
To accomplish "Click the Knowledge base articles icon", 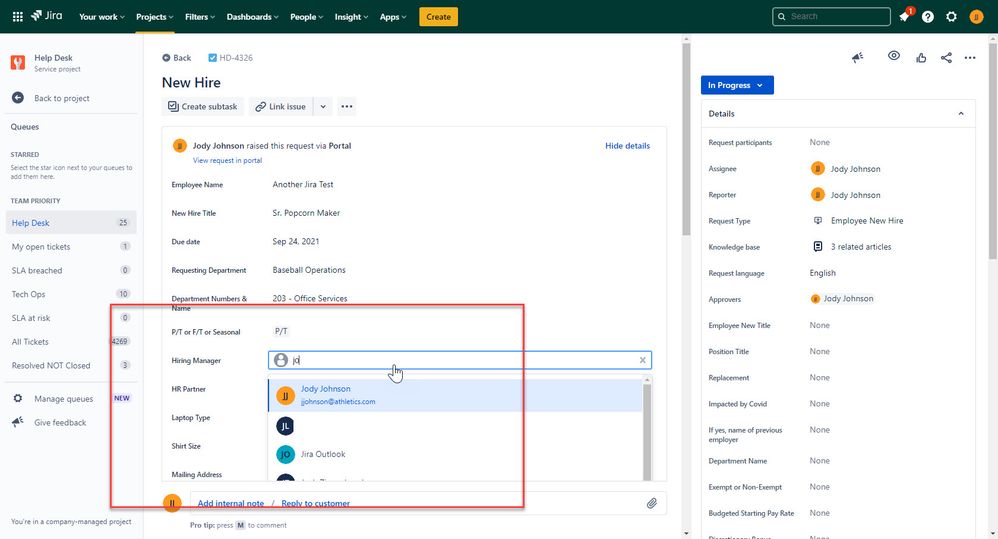I will (818, 247).
